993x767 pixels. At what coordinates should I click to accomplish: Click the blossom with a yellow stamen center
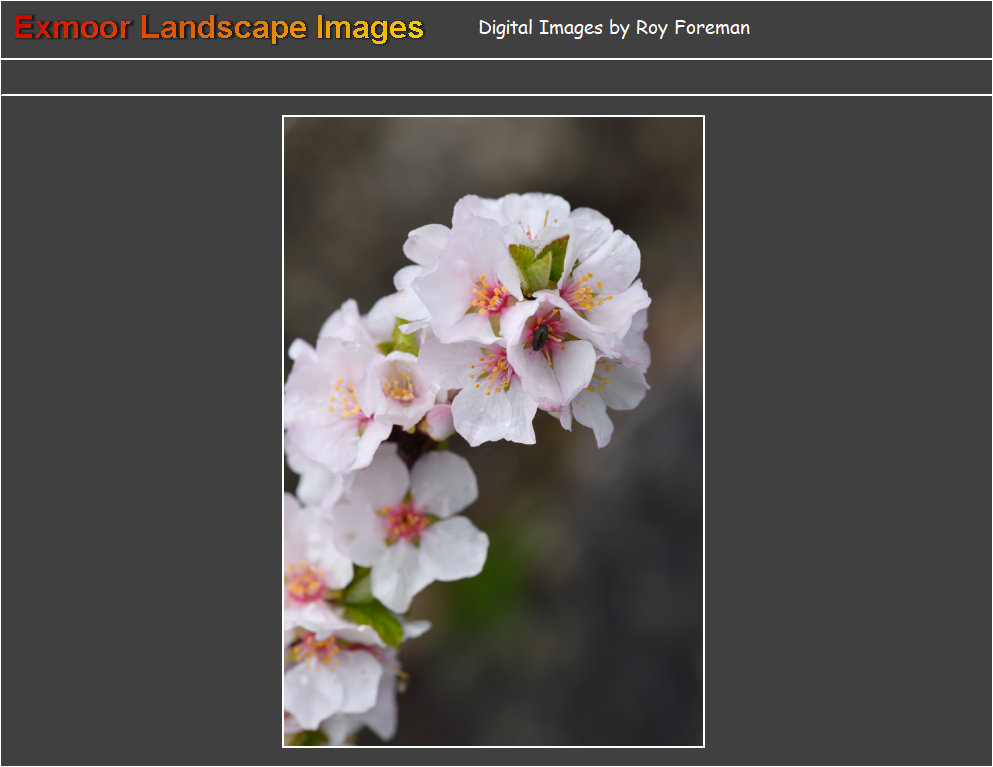pos(400,387)
